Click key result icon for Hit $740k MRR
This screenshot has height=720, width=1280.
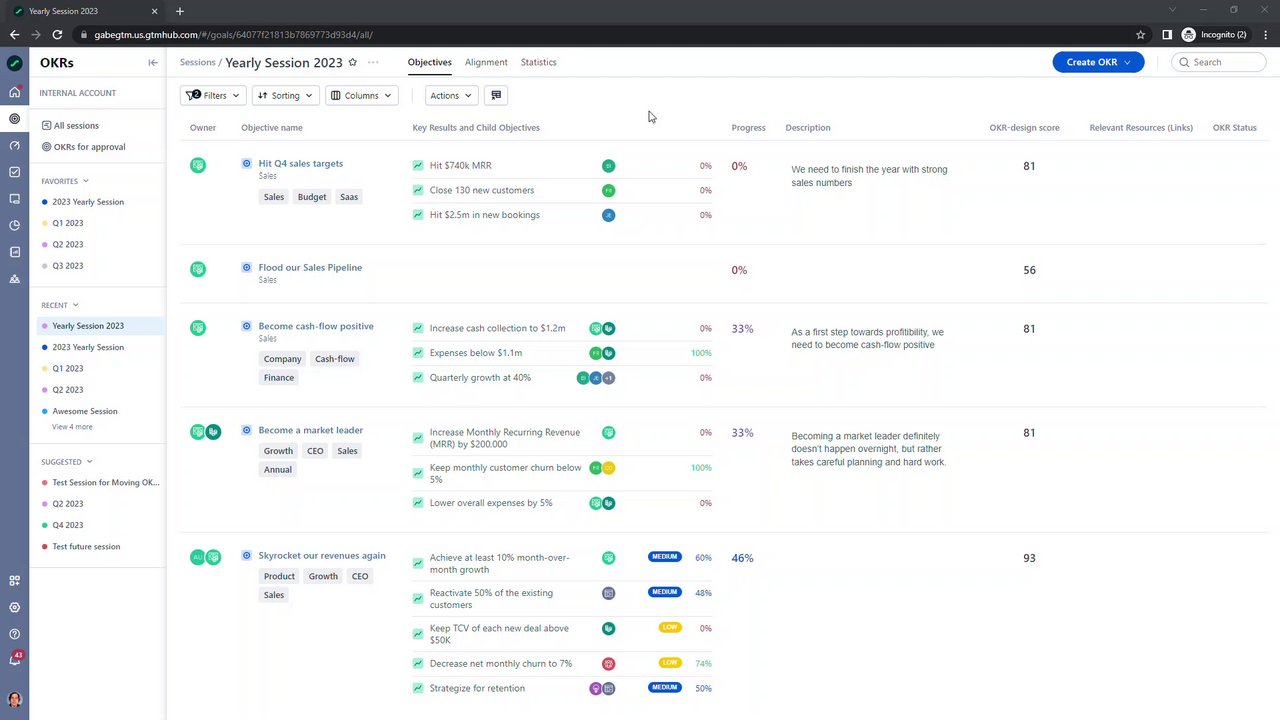click(x=418, y=165)
